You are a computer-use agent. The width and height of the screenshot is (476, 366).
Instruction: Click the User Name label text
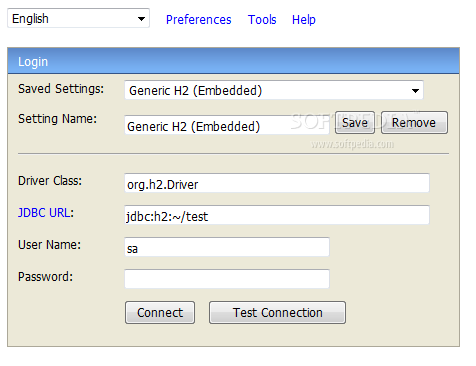pyautogui.click(x=49, y=245)
